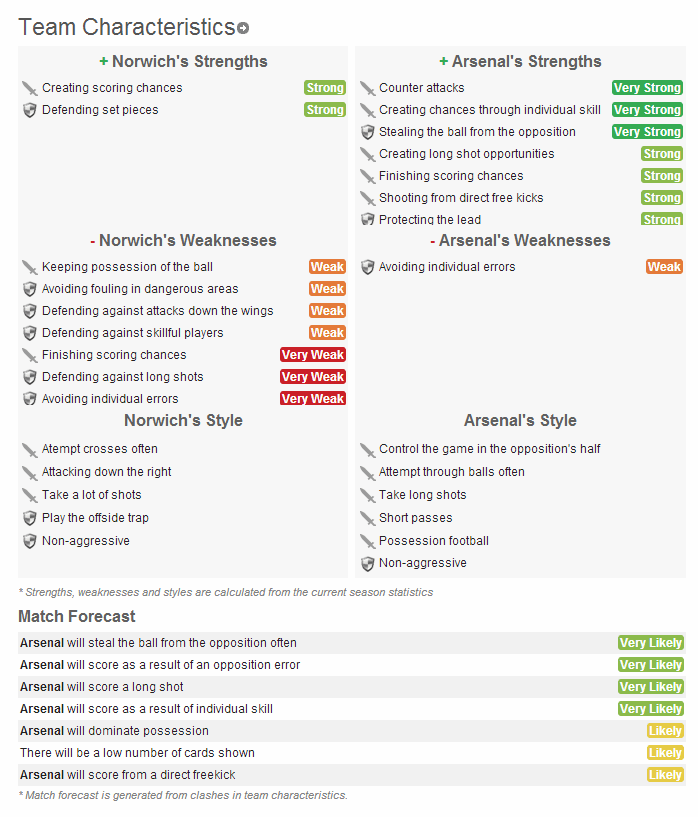
Task: Click Likely badge for Arsenal dominating possession
Action: click(665, 731)
